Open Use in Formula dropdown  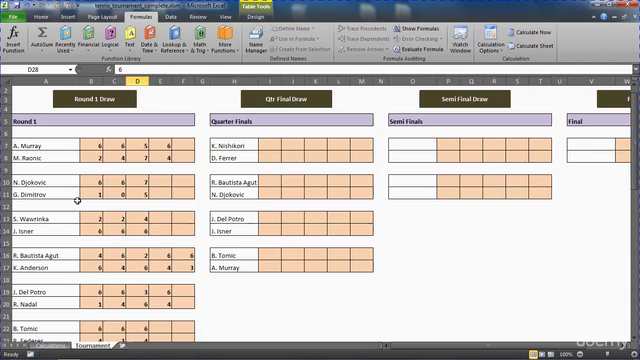[294, 39]
